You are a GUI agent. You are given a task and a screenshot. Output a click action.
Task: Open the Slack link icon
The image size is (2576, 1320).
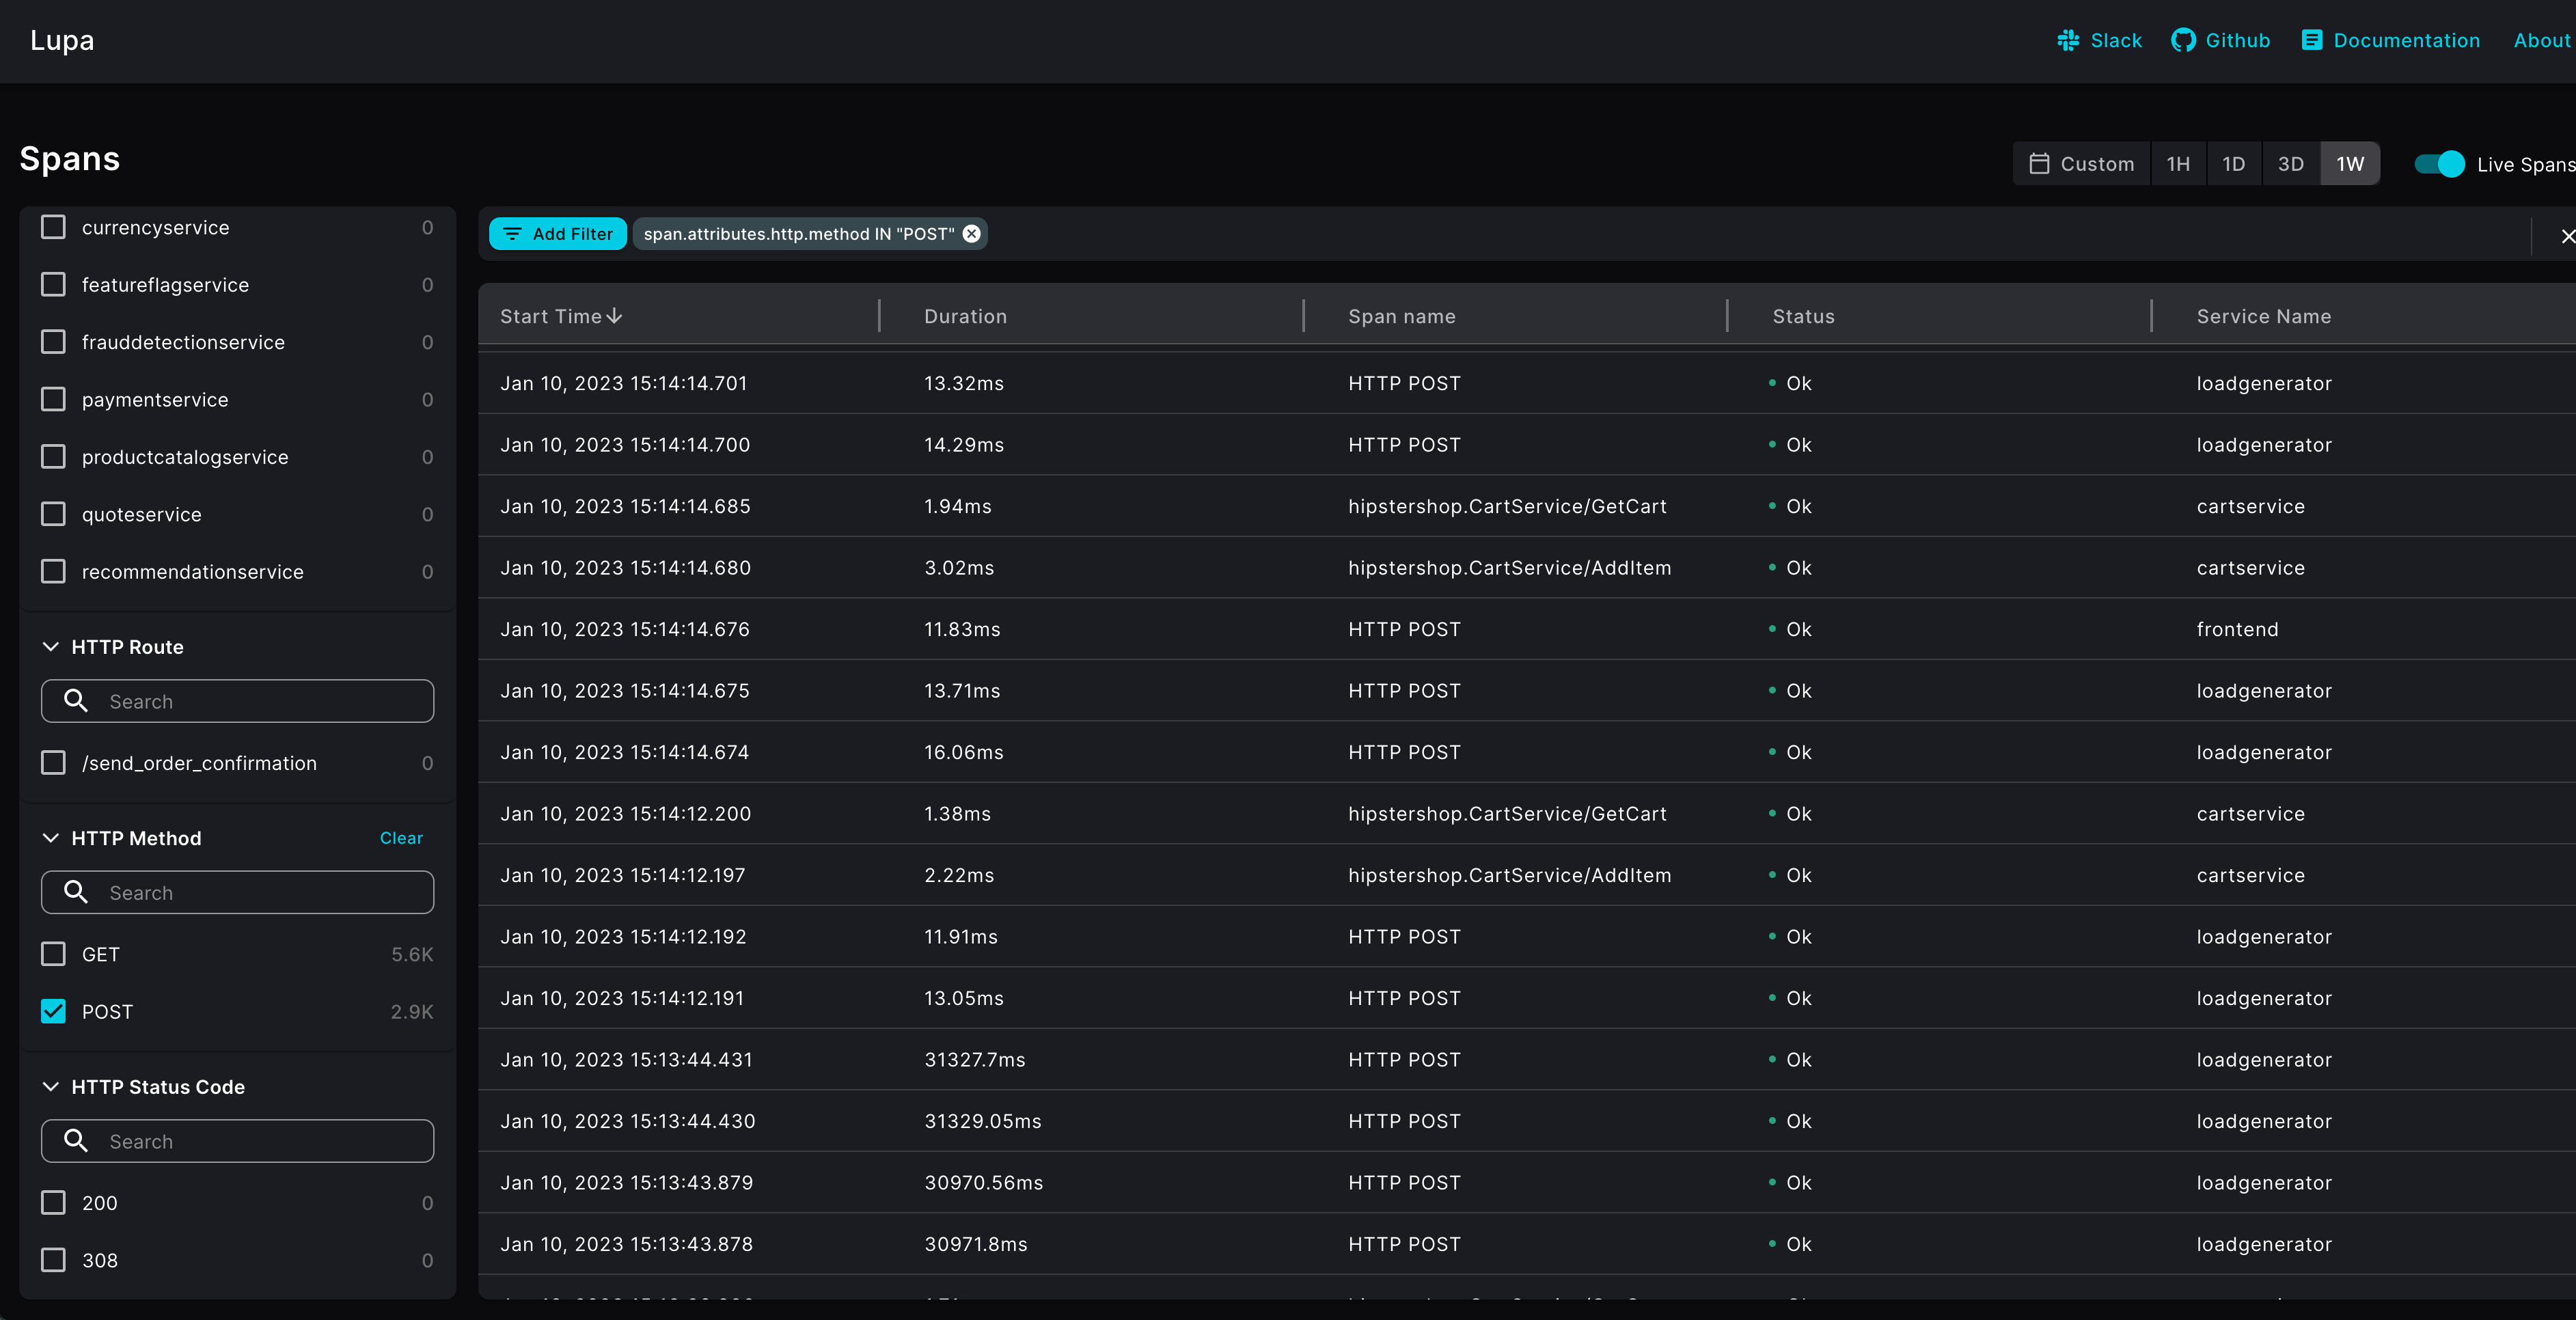click(2069, 40)
